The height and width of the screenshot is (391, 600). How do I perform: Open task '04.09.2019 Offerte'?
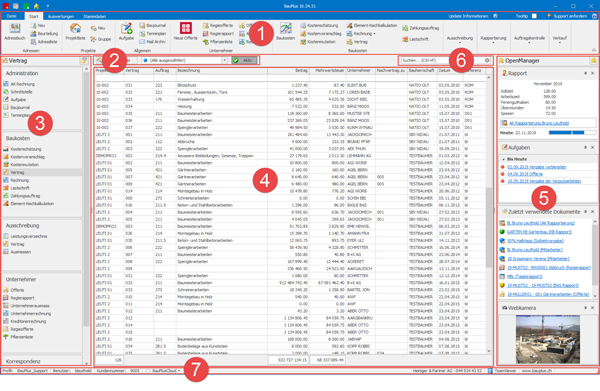[x=525, y=174]
